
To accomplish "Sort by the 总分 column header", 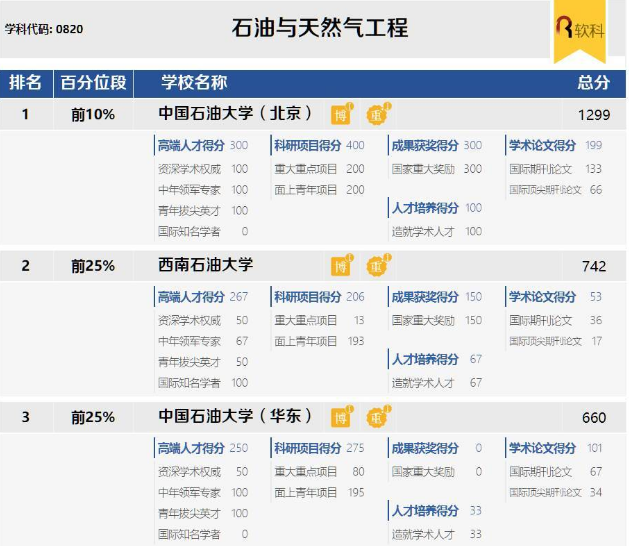I will pos(592,82).
